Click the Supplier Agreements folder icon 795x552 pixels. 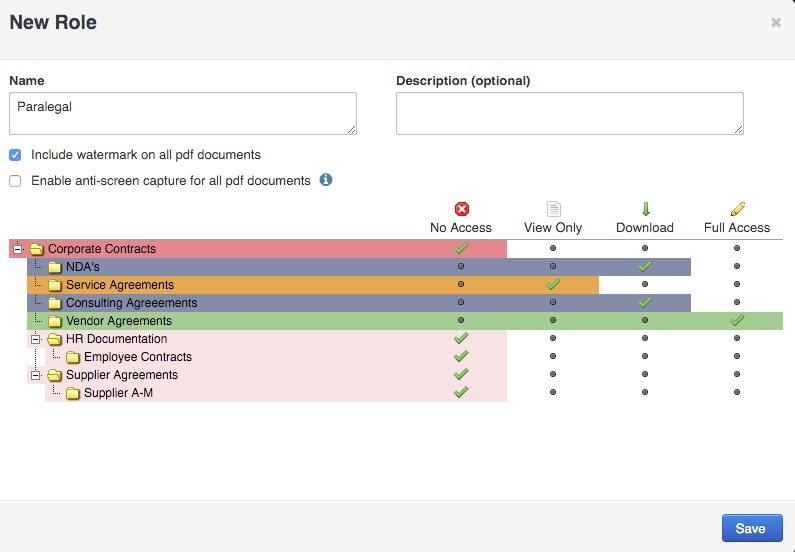[55, 375]
